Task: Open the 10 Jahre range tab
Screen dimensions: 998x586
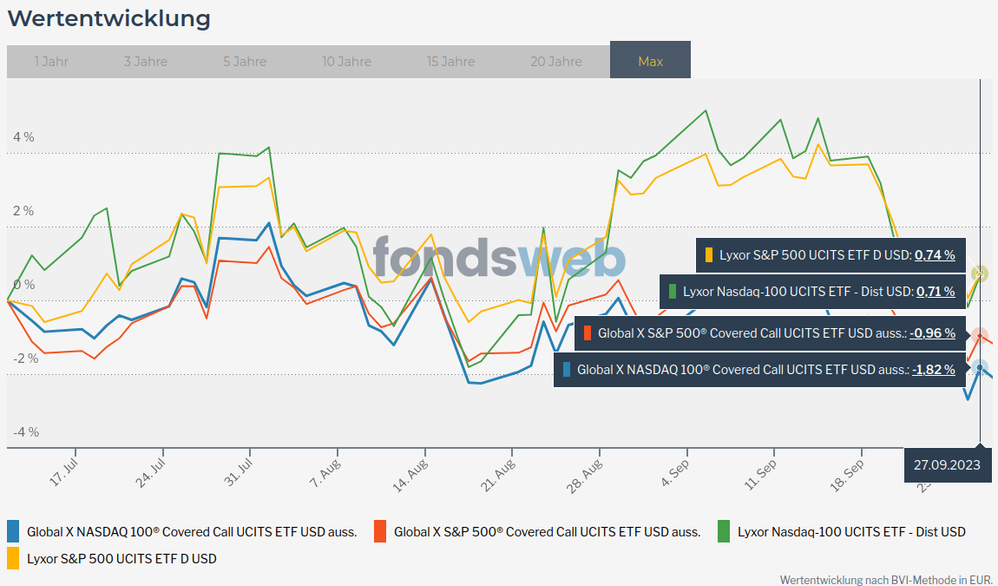Action: (346, 61)
